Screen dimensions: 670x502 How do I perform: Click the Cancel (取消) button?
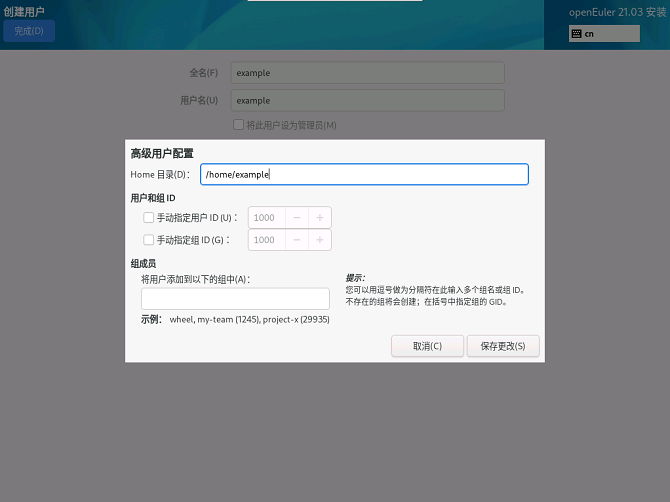coord(427,346)
